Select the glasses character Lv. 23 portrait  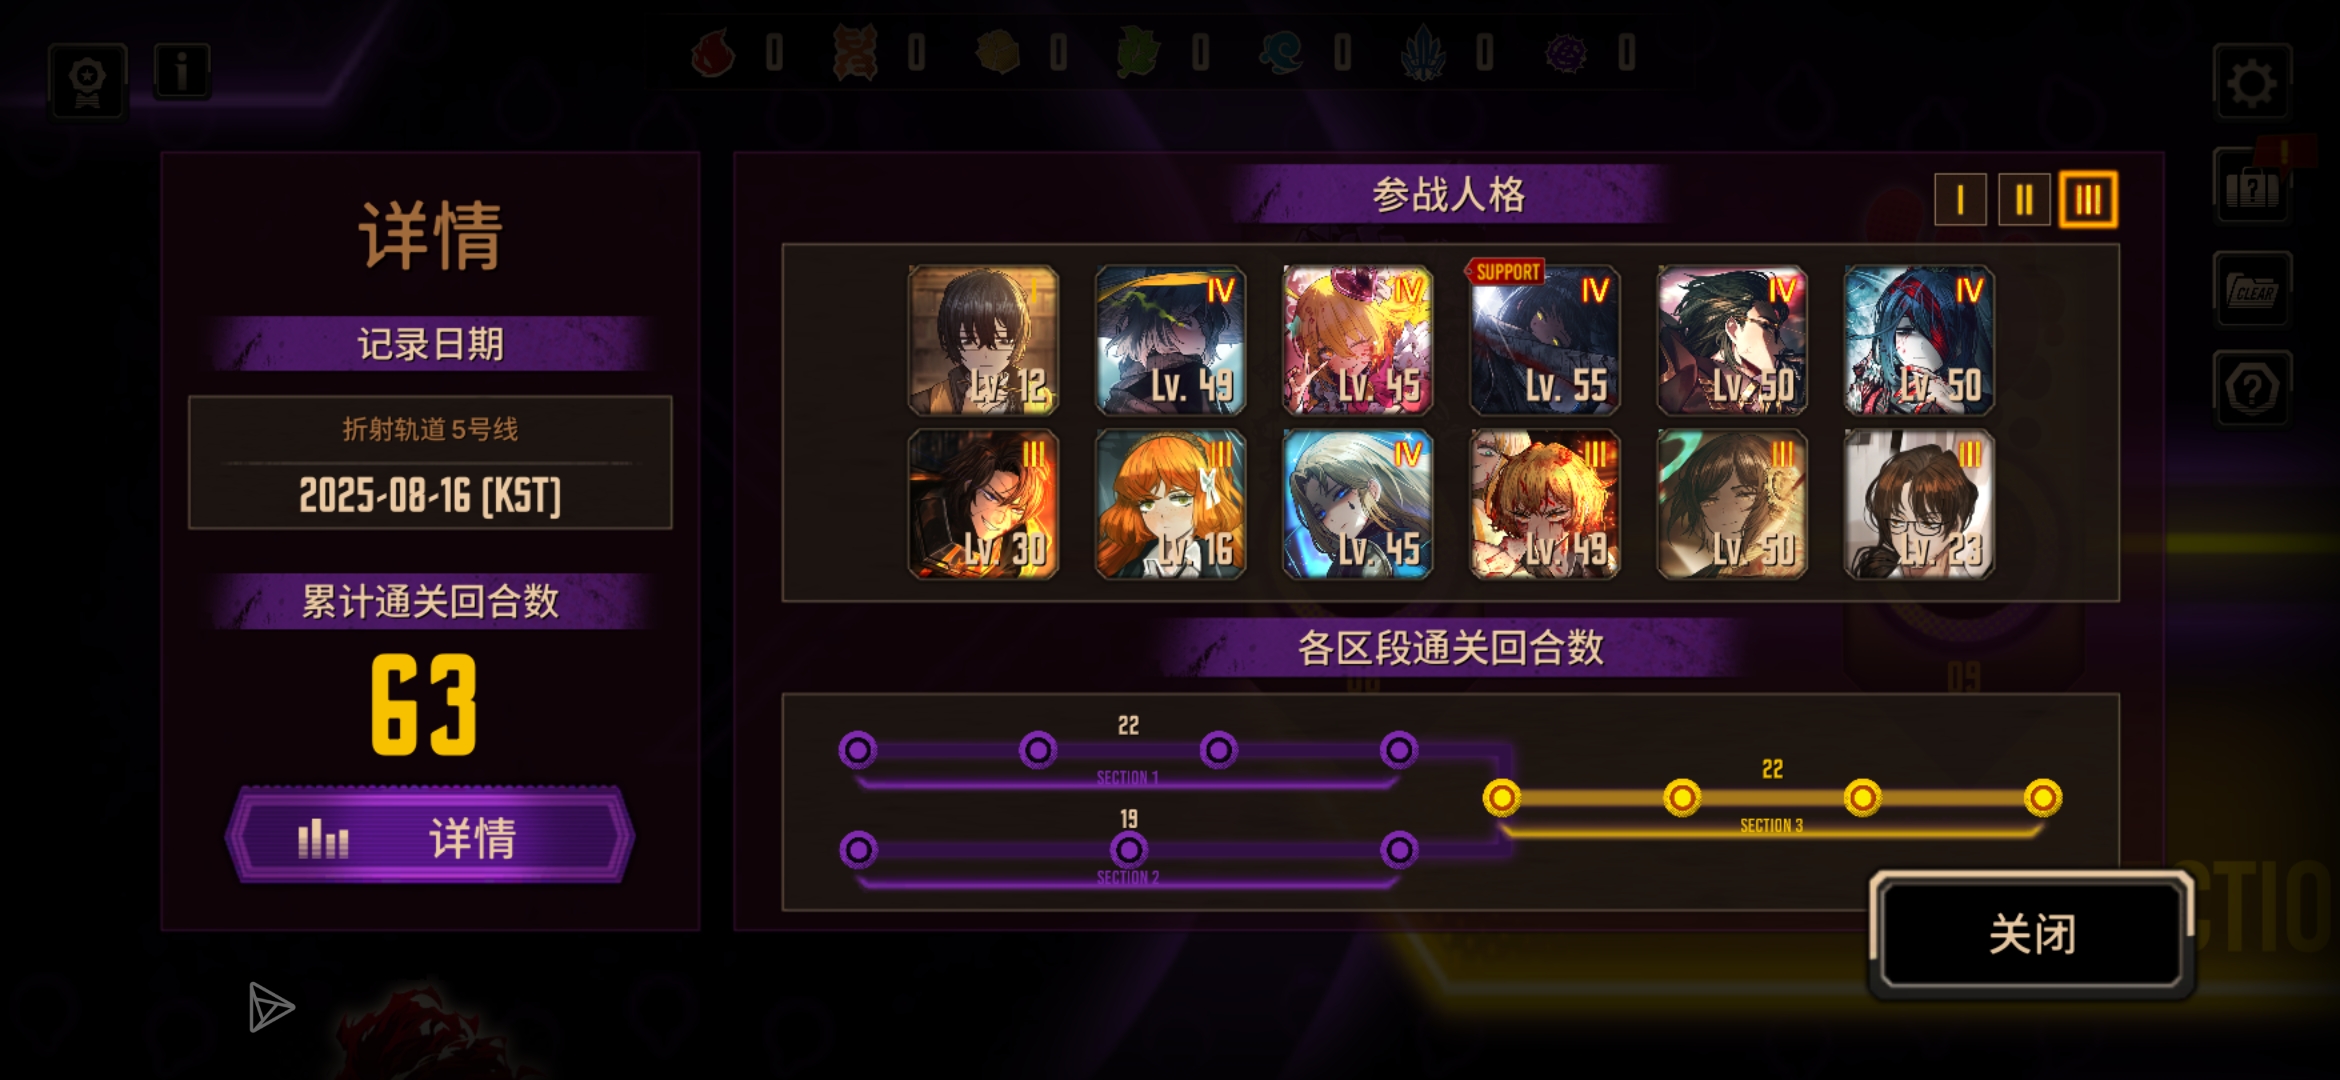pyautogui.click(x=1919, y=504)
